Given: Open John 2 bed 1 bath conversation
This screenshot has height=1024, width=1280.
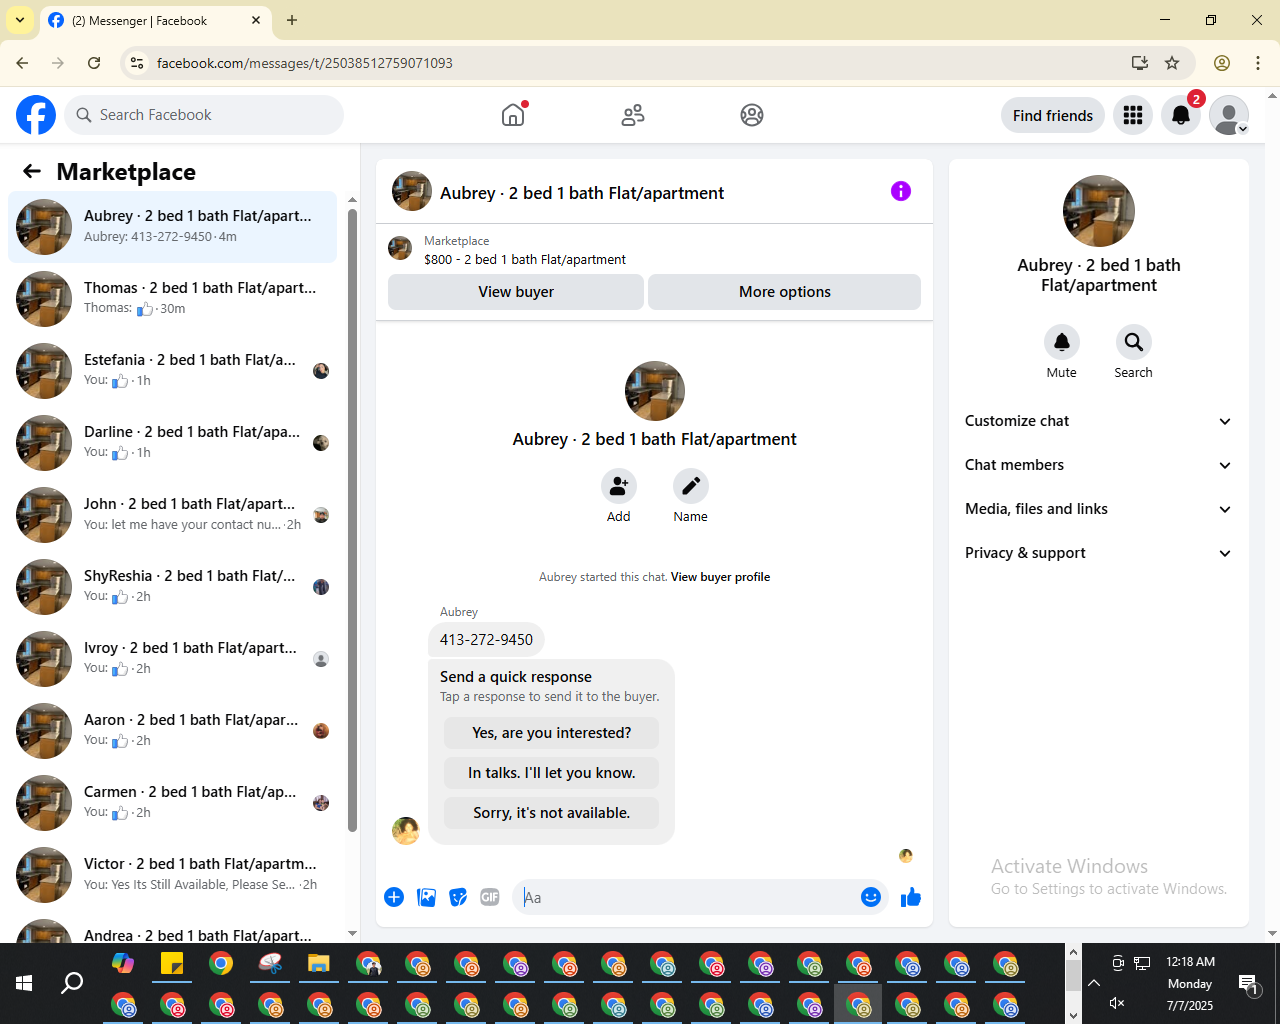Looking at the screenshot, I should pyautogui.click(x=173, y=514).
